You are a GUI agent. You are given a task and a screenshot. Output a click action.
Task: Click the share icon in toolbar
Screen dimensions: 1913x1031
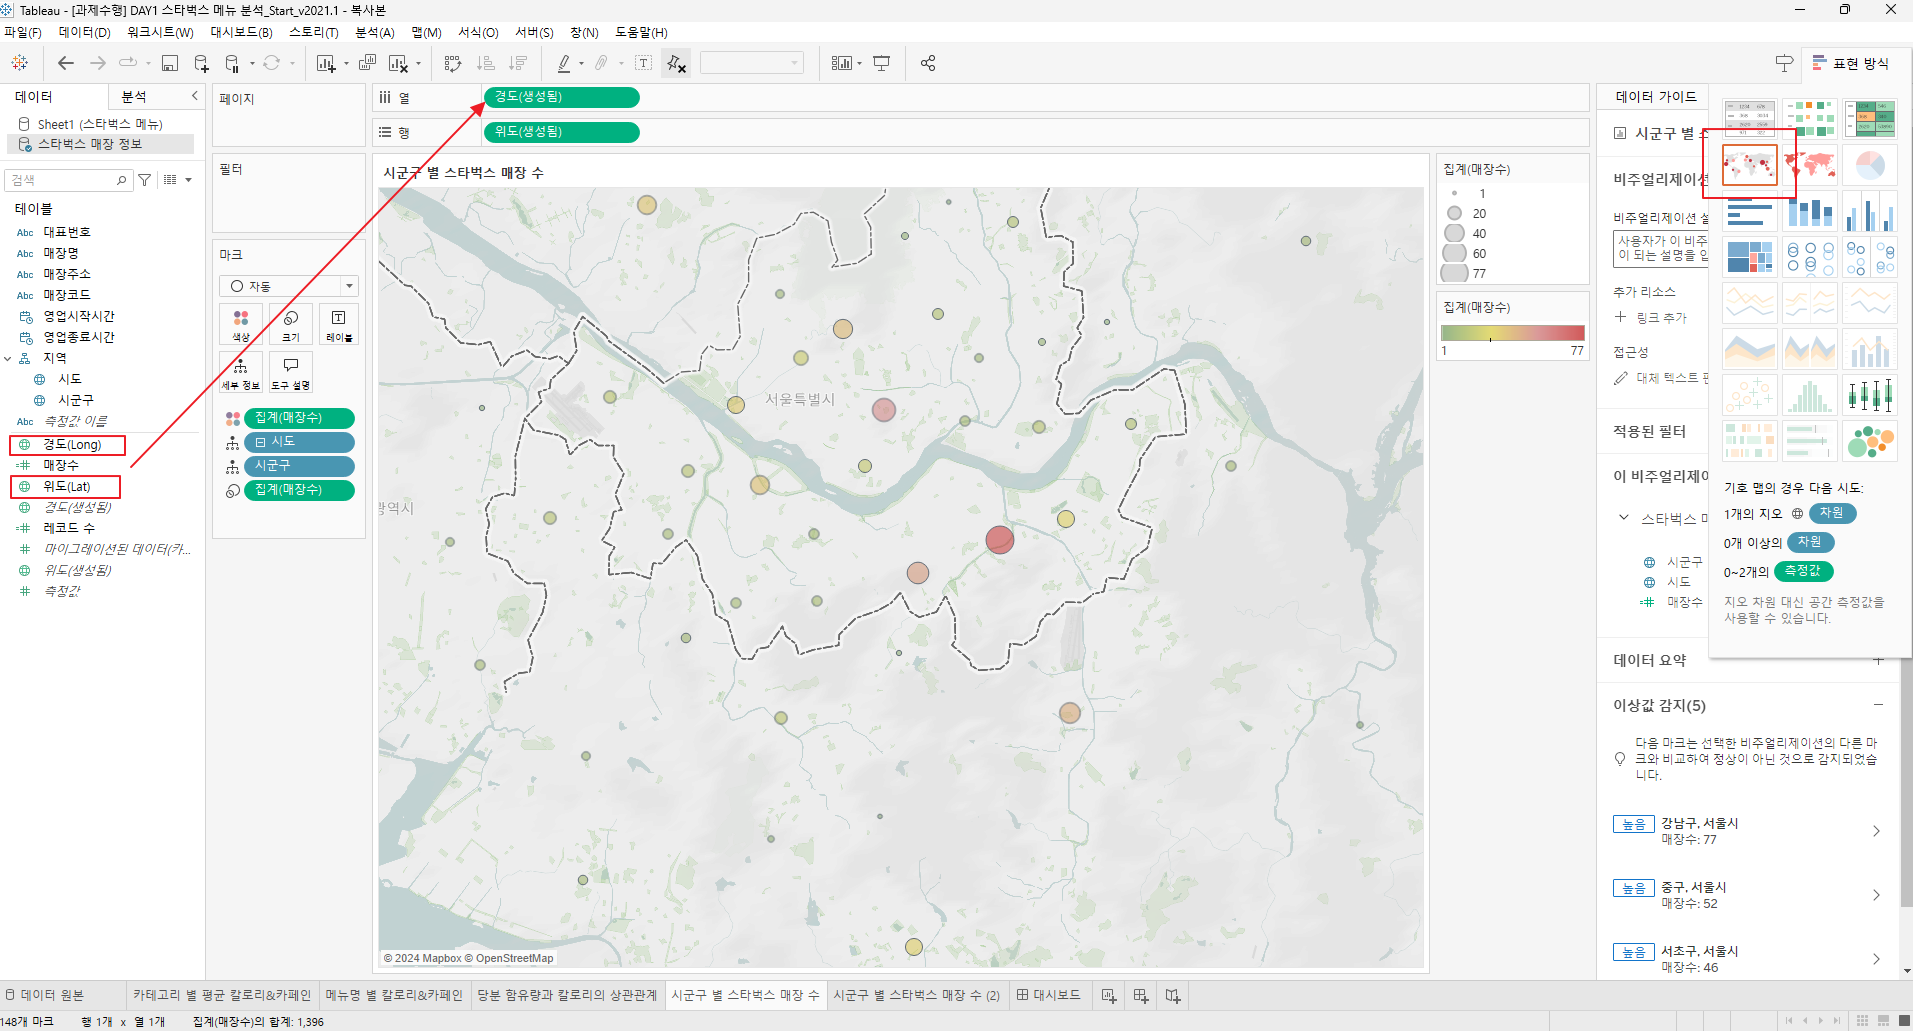pos(928,63)
